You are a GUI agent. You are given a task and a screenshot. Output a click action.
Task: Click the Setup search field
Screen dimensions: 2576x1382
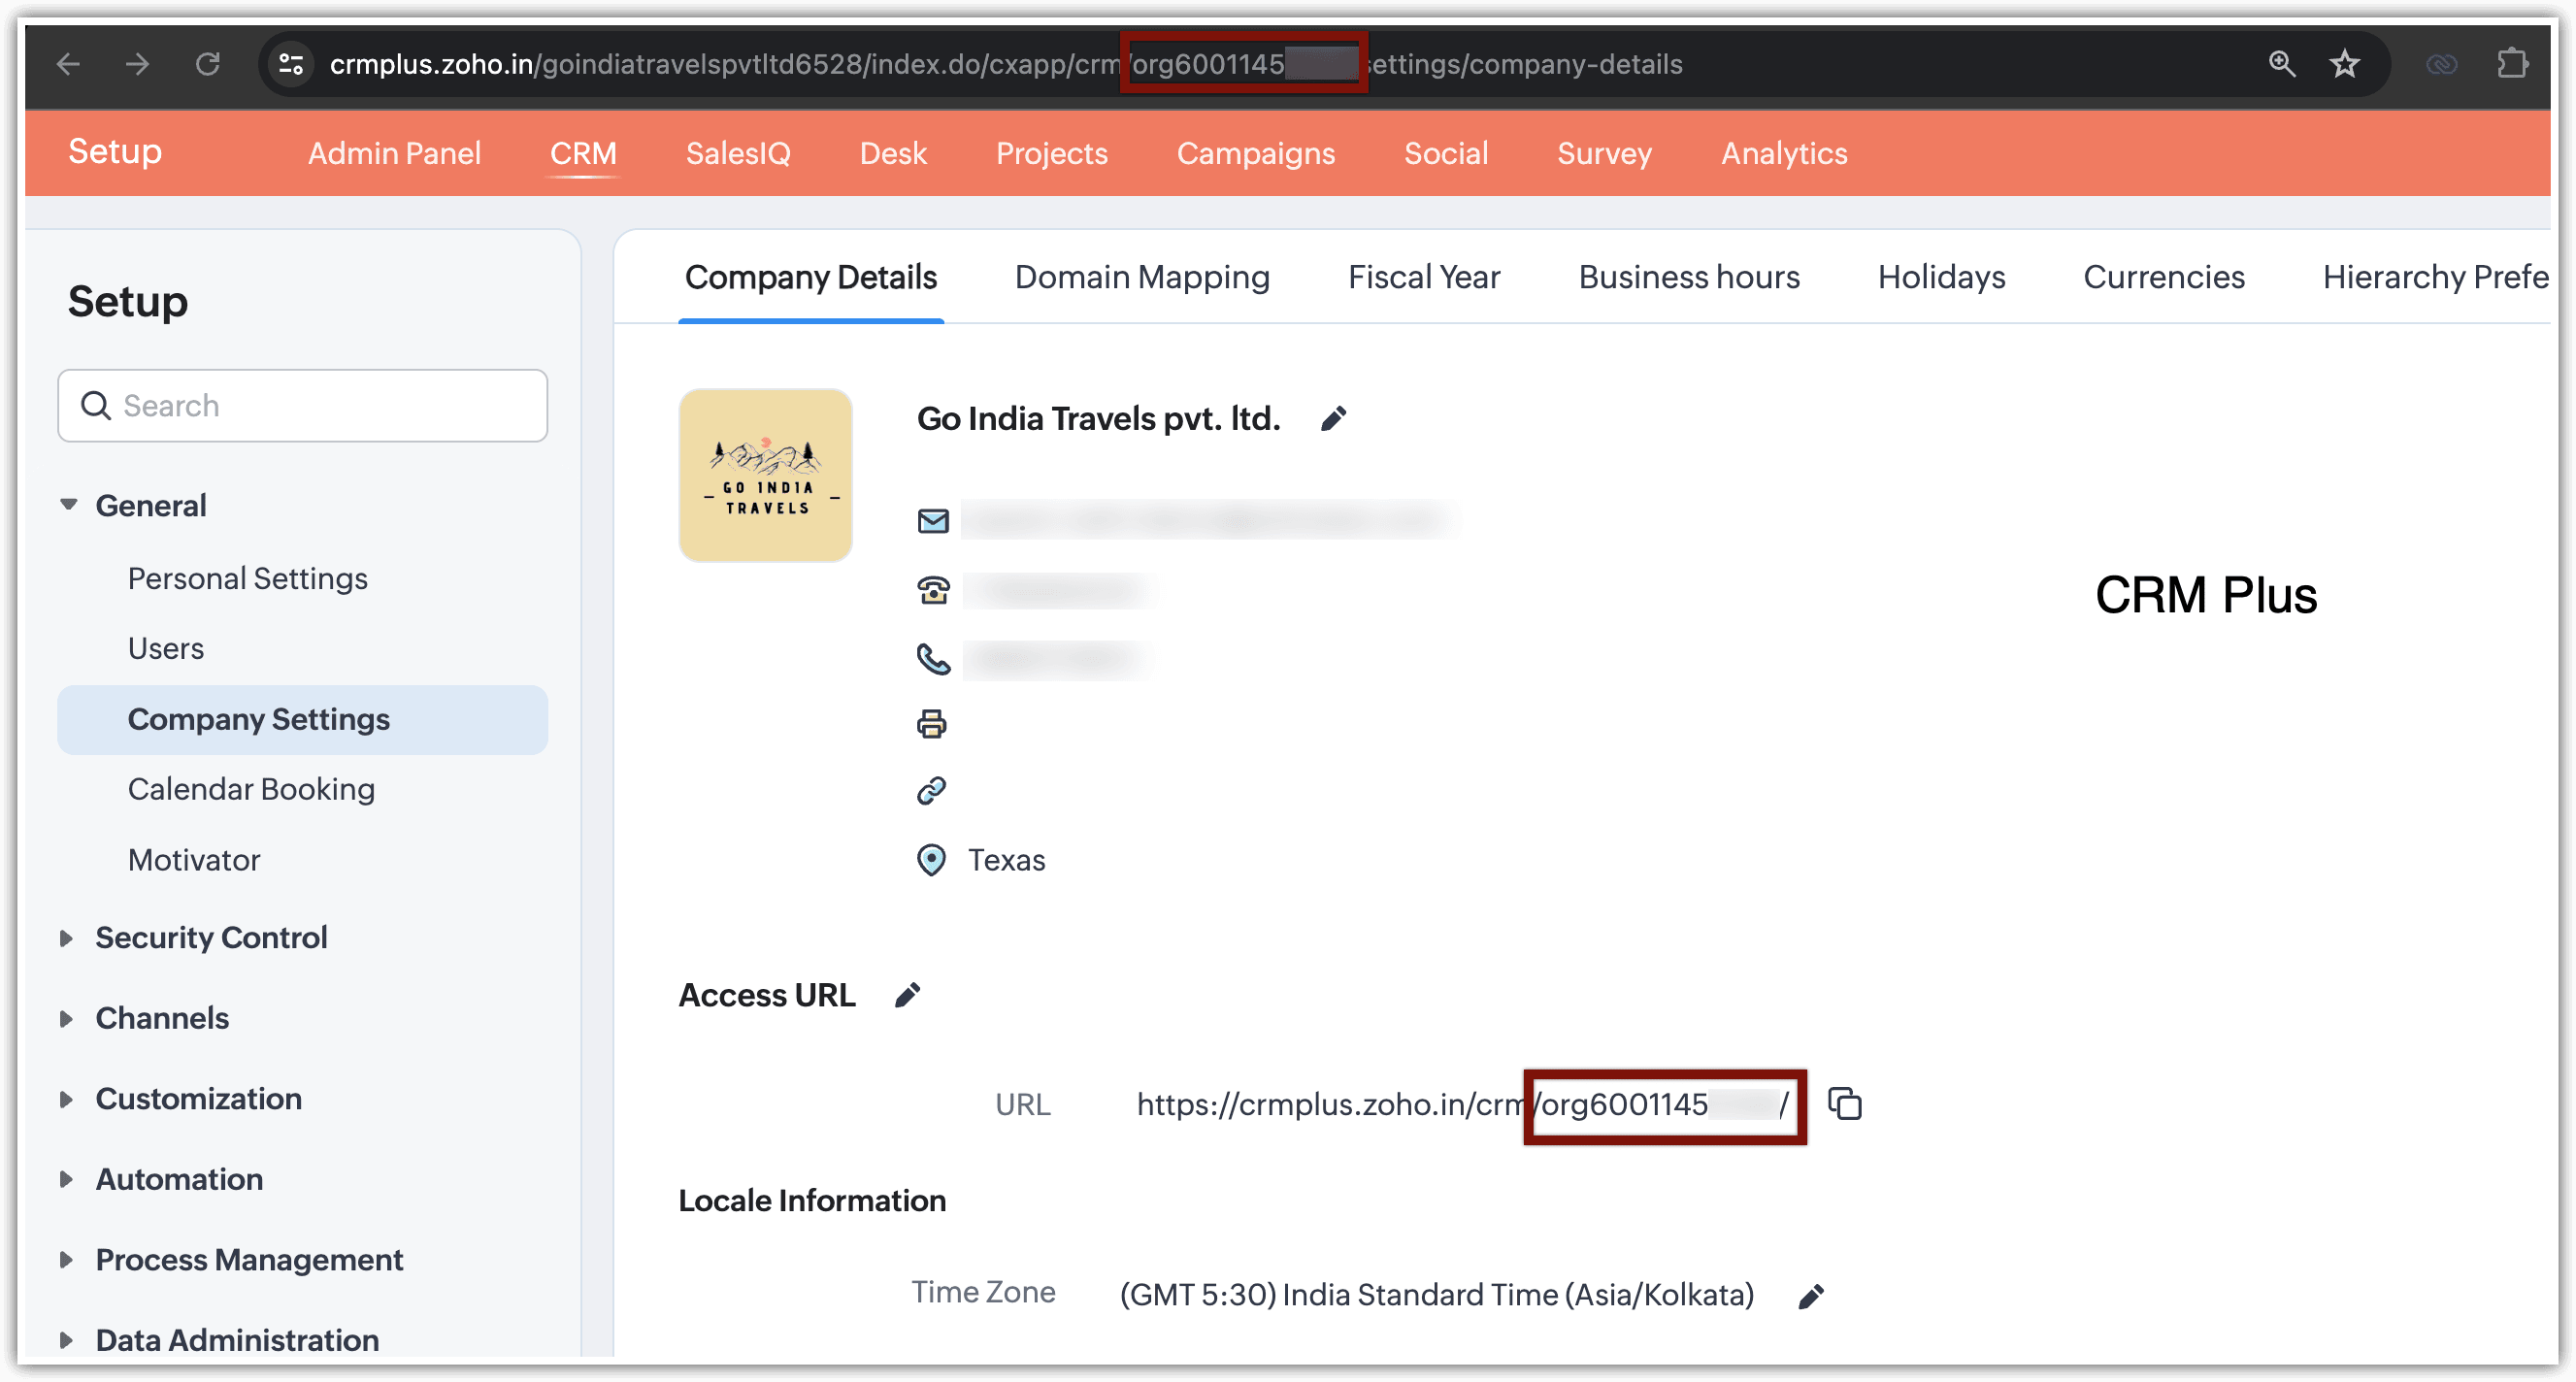pyautogui.click(x=302, y=405)
